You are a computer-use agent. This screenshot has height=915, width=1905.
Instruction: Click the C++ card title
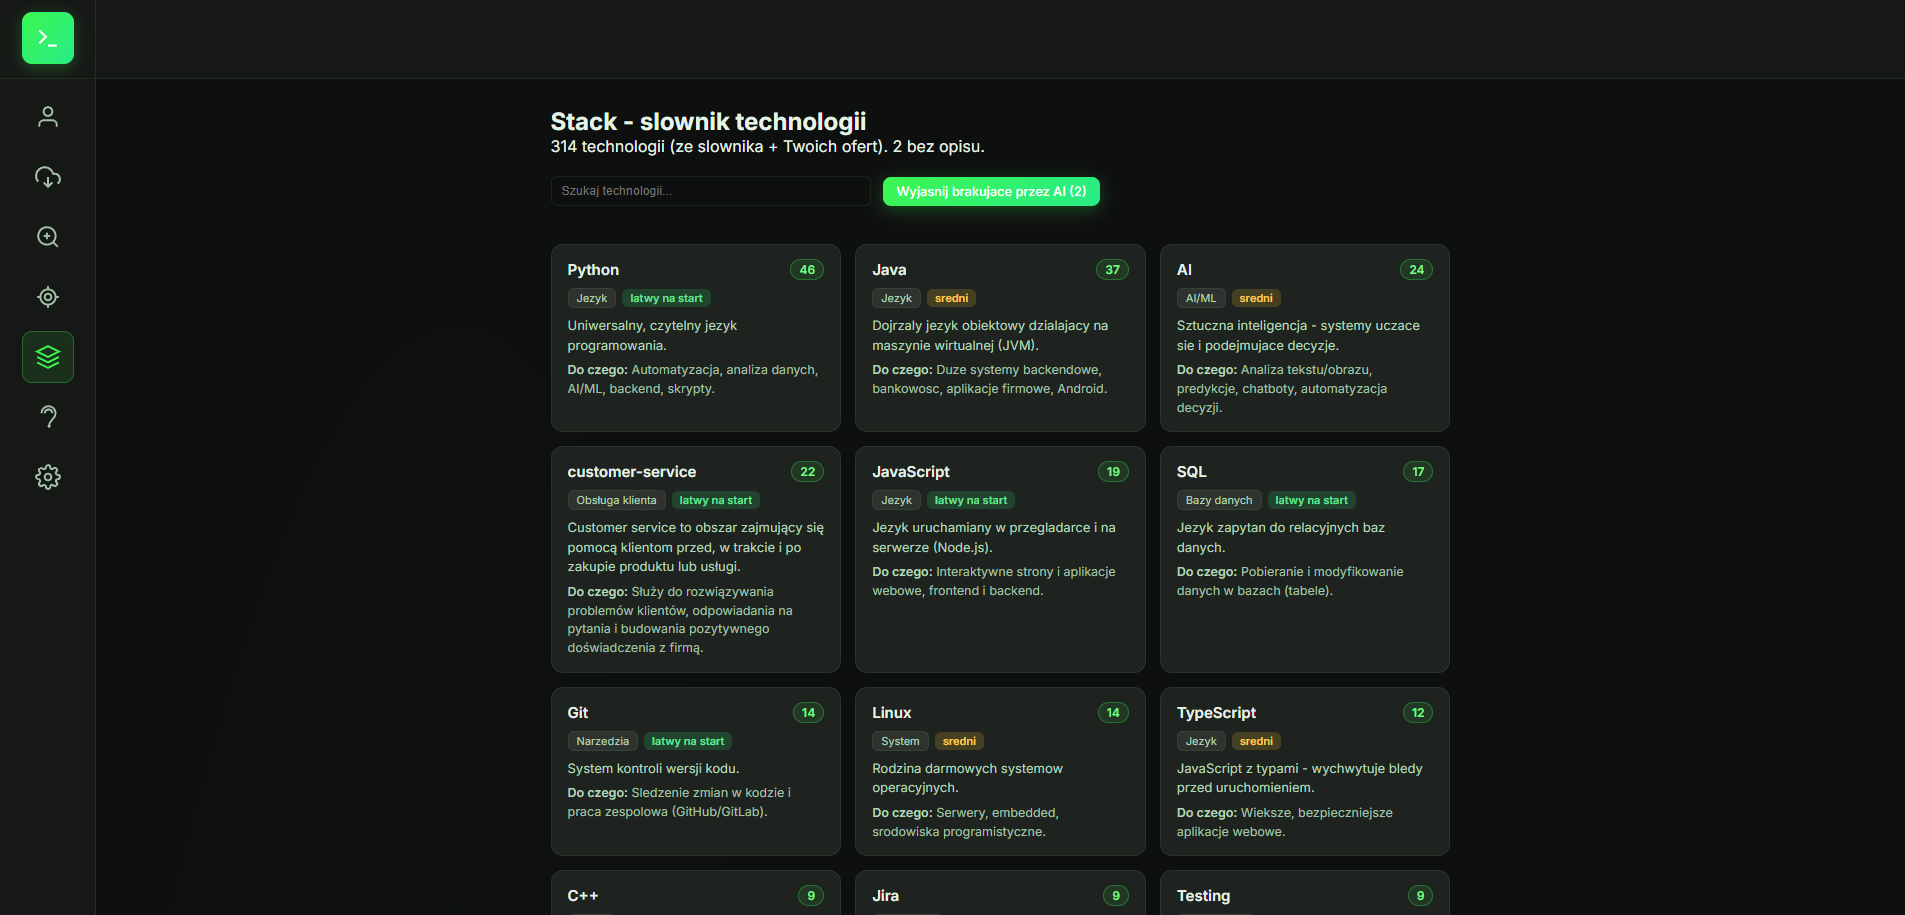coord(583,896)
